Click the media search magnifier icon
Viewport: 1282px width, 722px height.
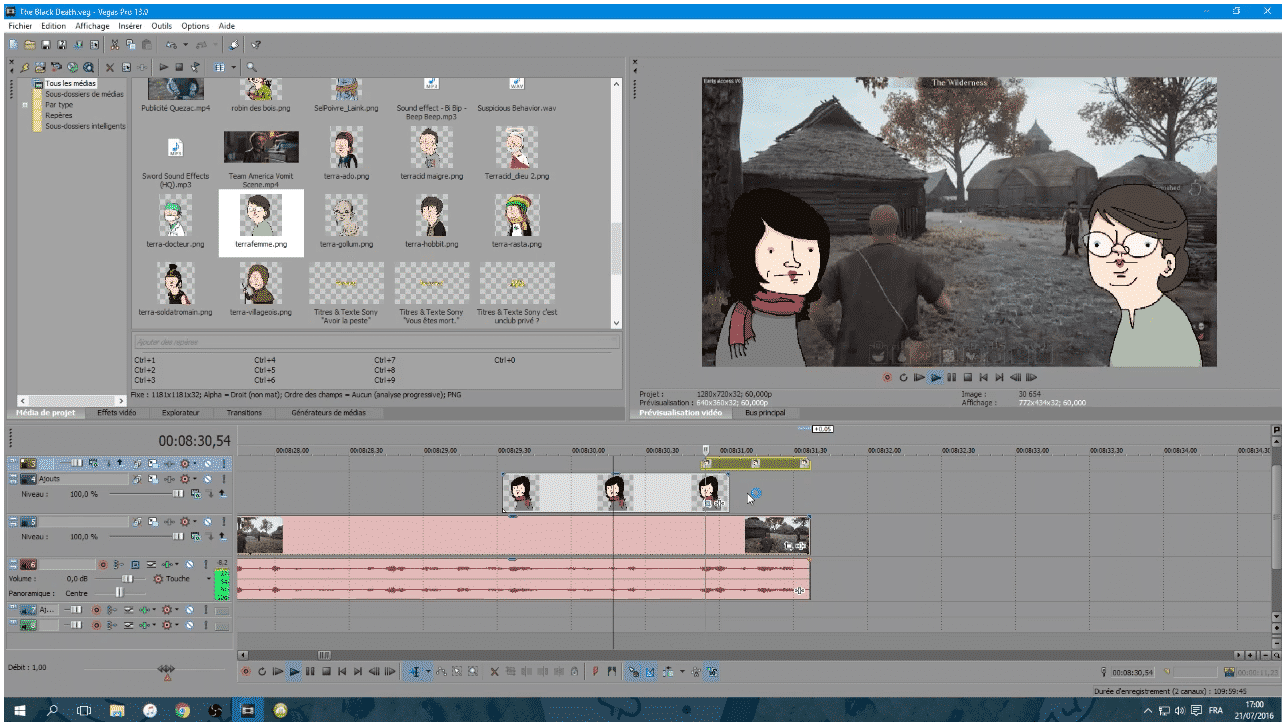pos(251,67)
